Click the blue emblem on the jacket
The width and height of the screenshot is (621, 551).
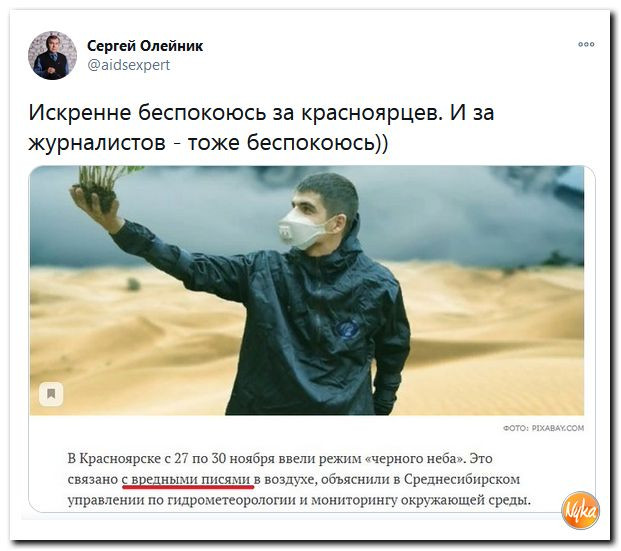(347, 330)
